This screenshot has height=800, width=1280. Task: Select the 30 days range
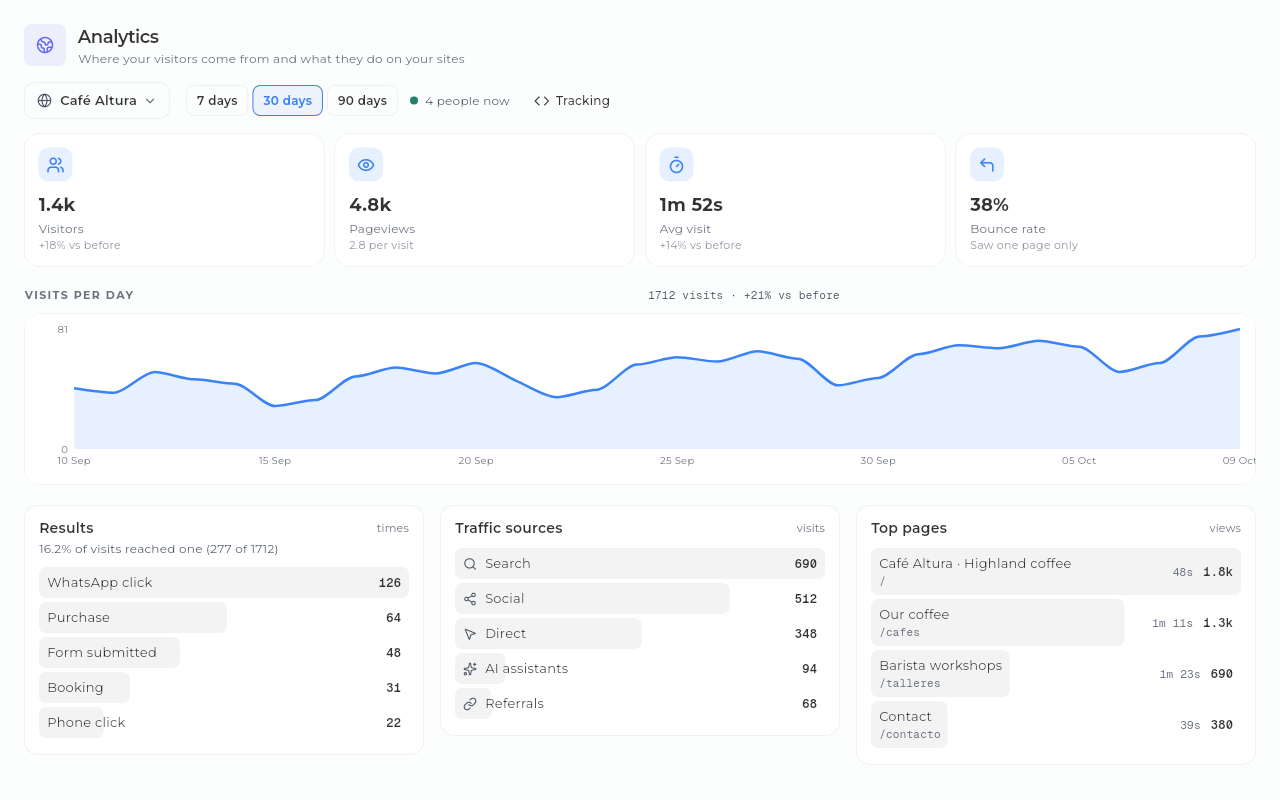(x=288, y=101)
